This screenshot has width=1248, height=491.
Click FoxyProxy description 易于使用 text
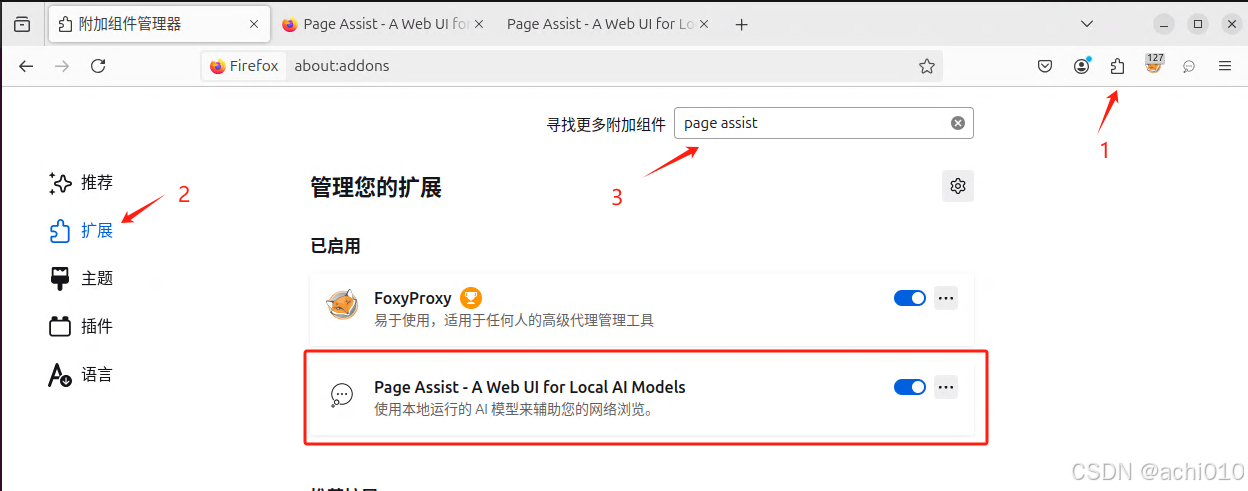click(x=514, y=320)
